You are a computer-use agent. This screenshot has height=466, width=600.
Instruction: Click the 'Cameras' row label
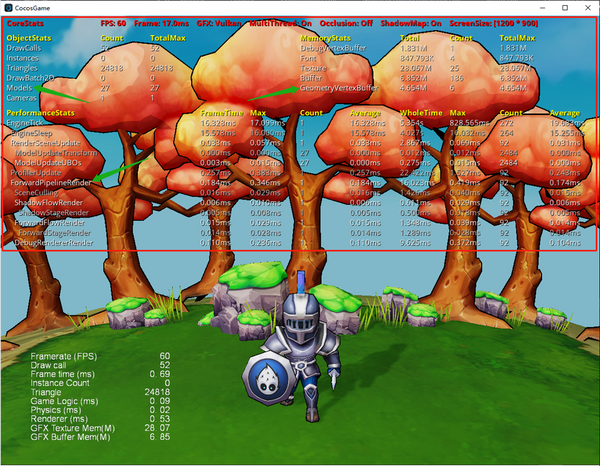click(x=21, y=98)
